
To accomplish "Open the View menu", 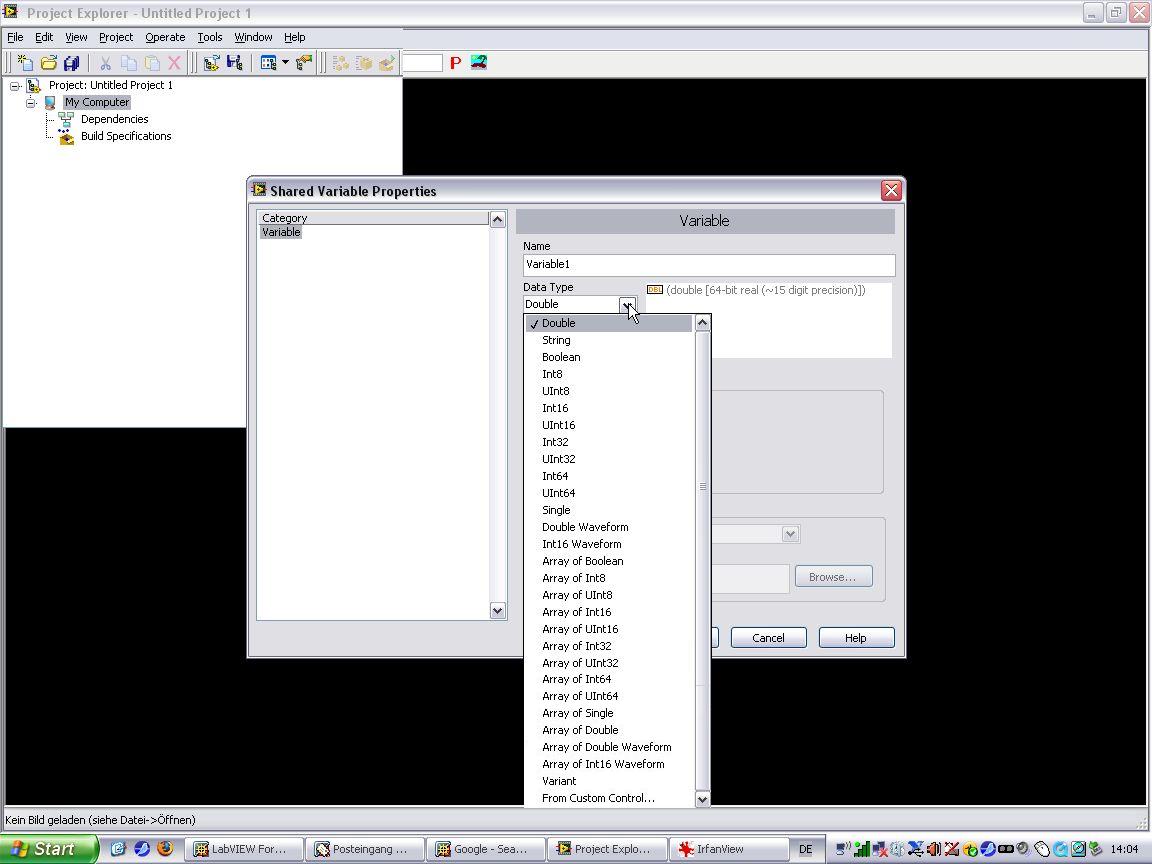I will coord(76,37).
